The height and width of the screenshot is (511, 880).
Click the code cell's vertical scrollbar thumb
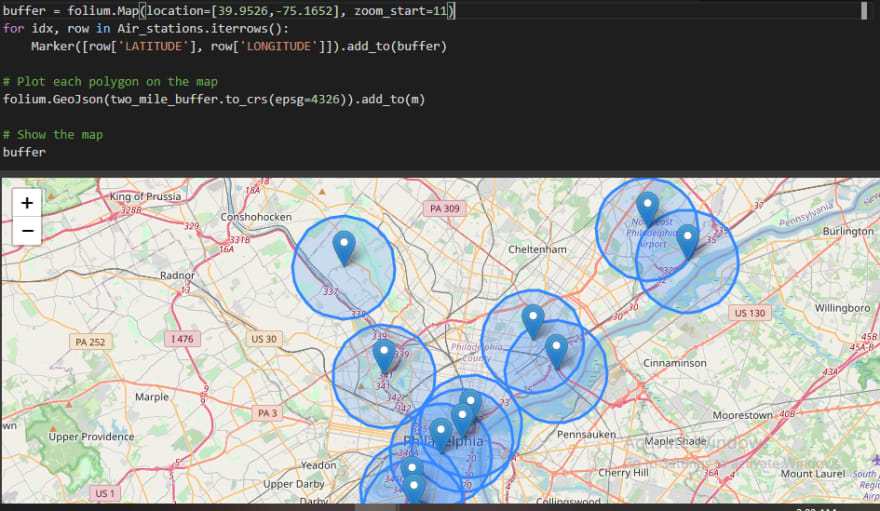pos(864,11)
